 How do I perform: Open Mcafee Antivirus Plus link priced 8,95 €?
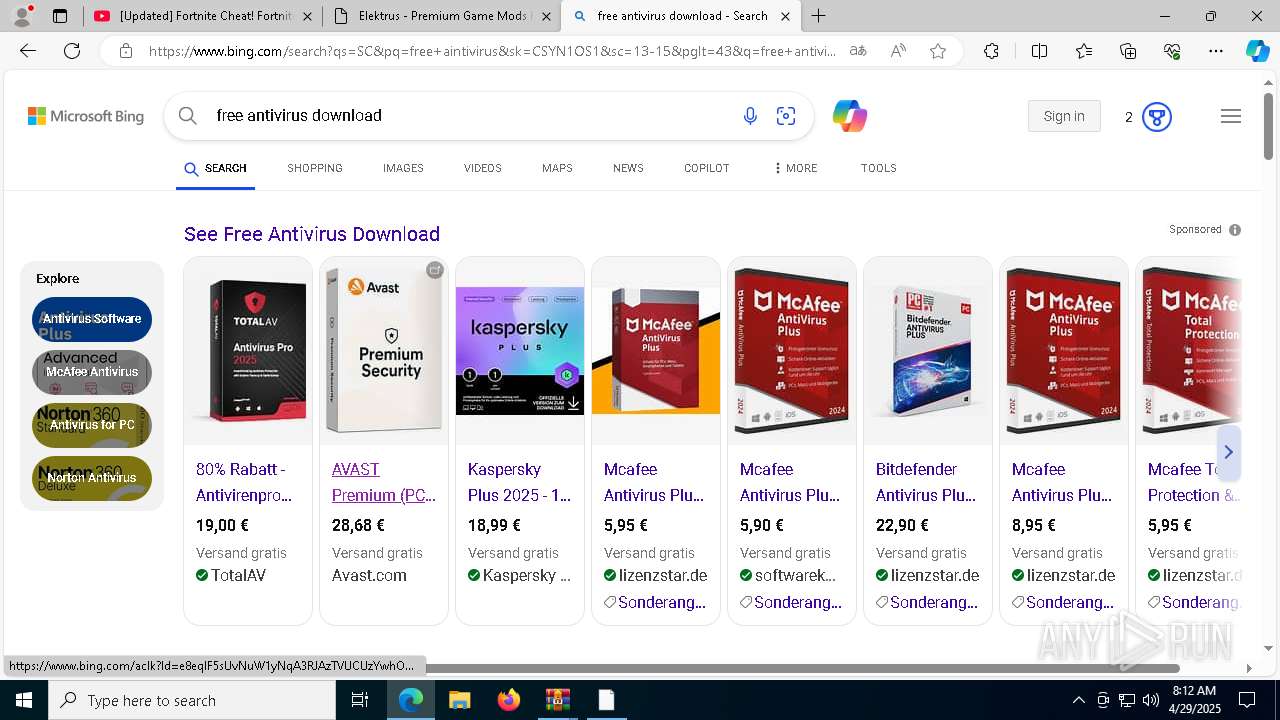coord(1062,482)
